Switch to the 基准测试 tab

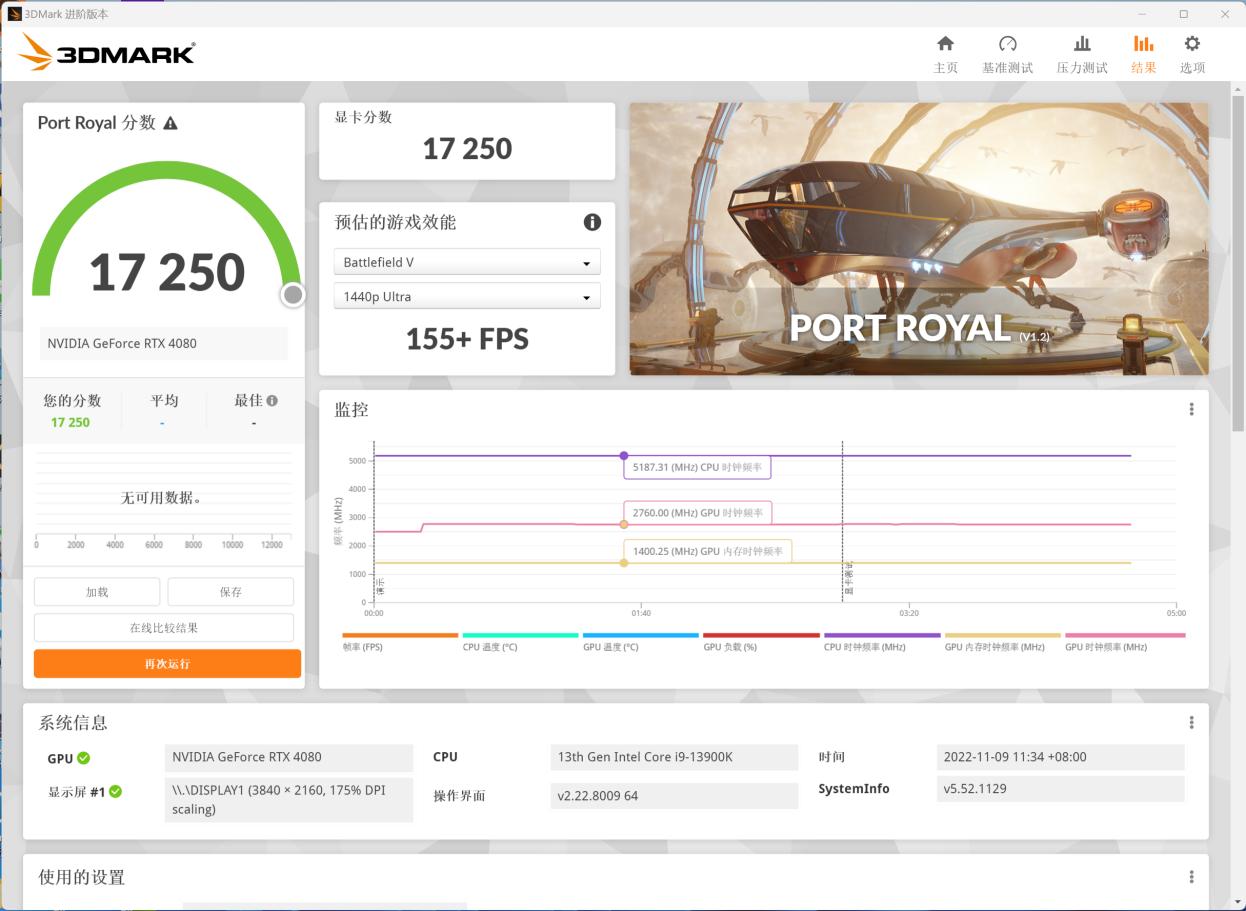point(1007,55)
